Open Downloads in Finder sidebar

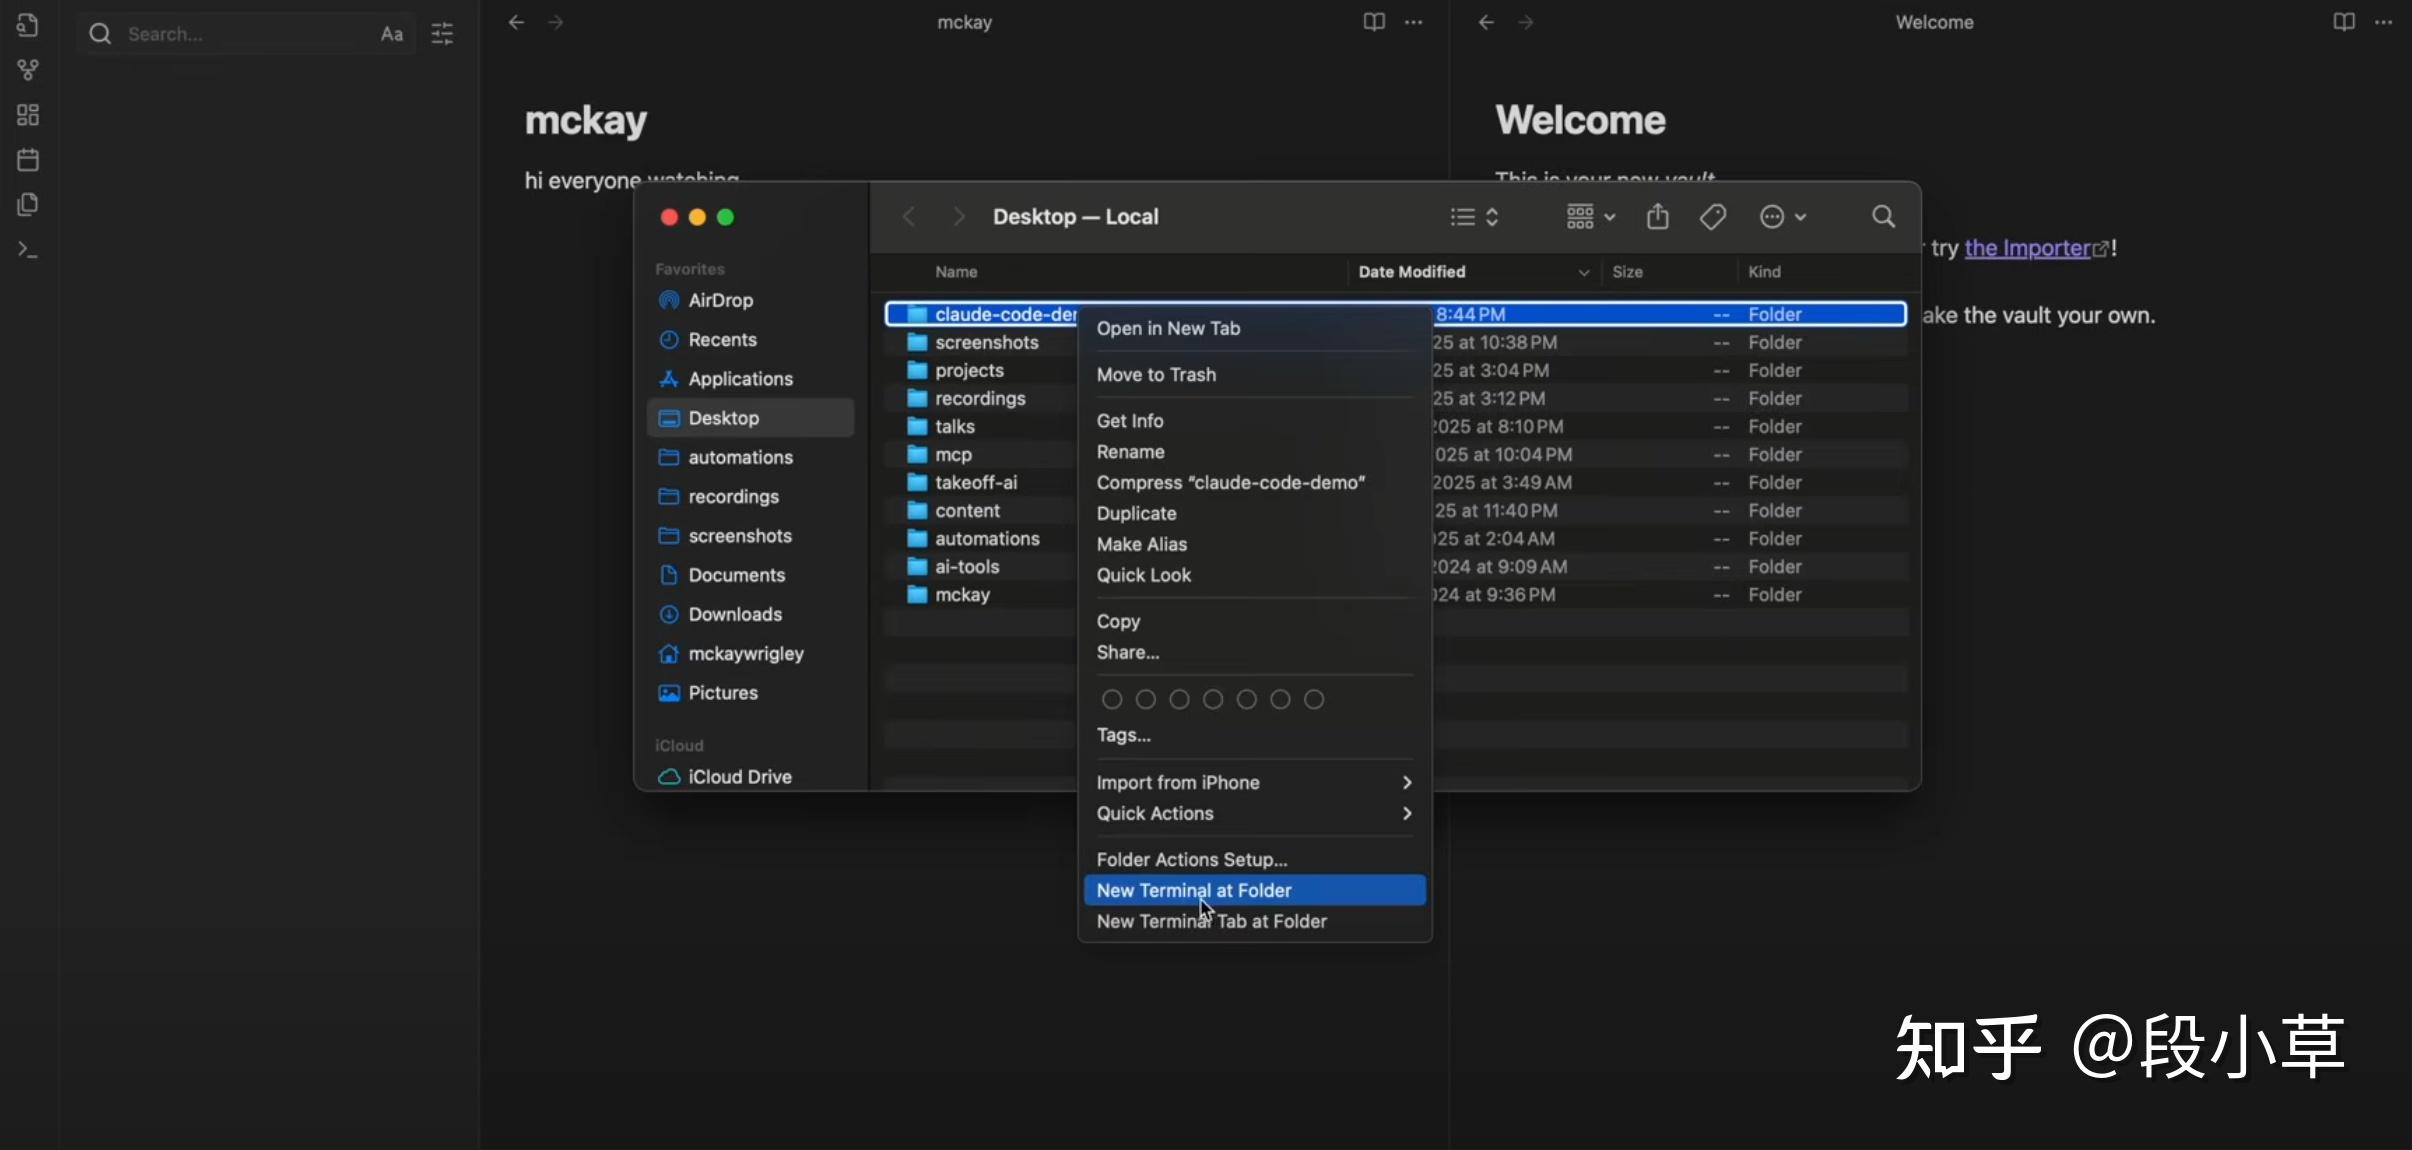(x=735, y=615)
